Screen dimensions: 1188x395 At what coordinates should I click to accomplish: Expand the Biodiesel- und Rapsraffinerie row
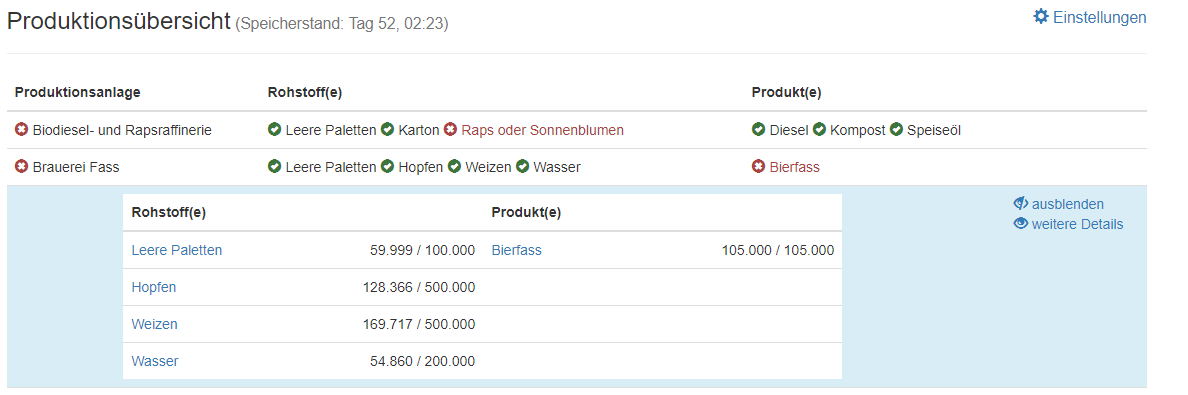[x=577, y=130]
